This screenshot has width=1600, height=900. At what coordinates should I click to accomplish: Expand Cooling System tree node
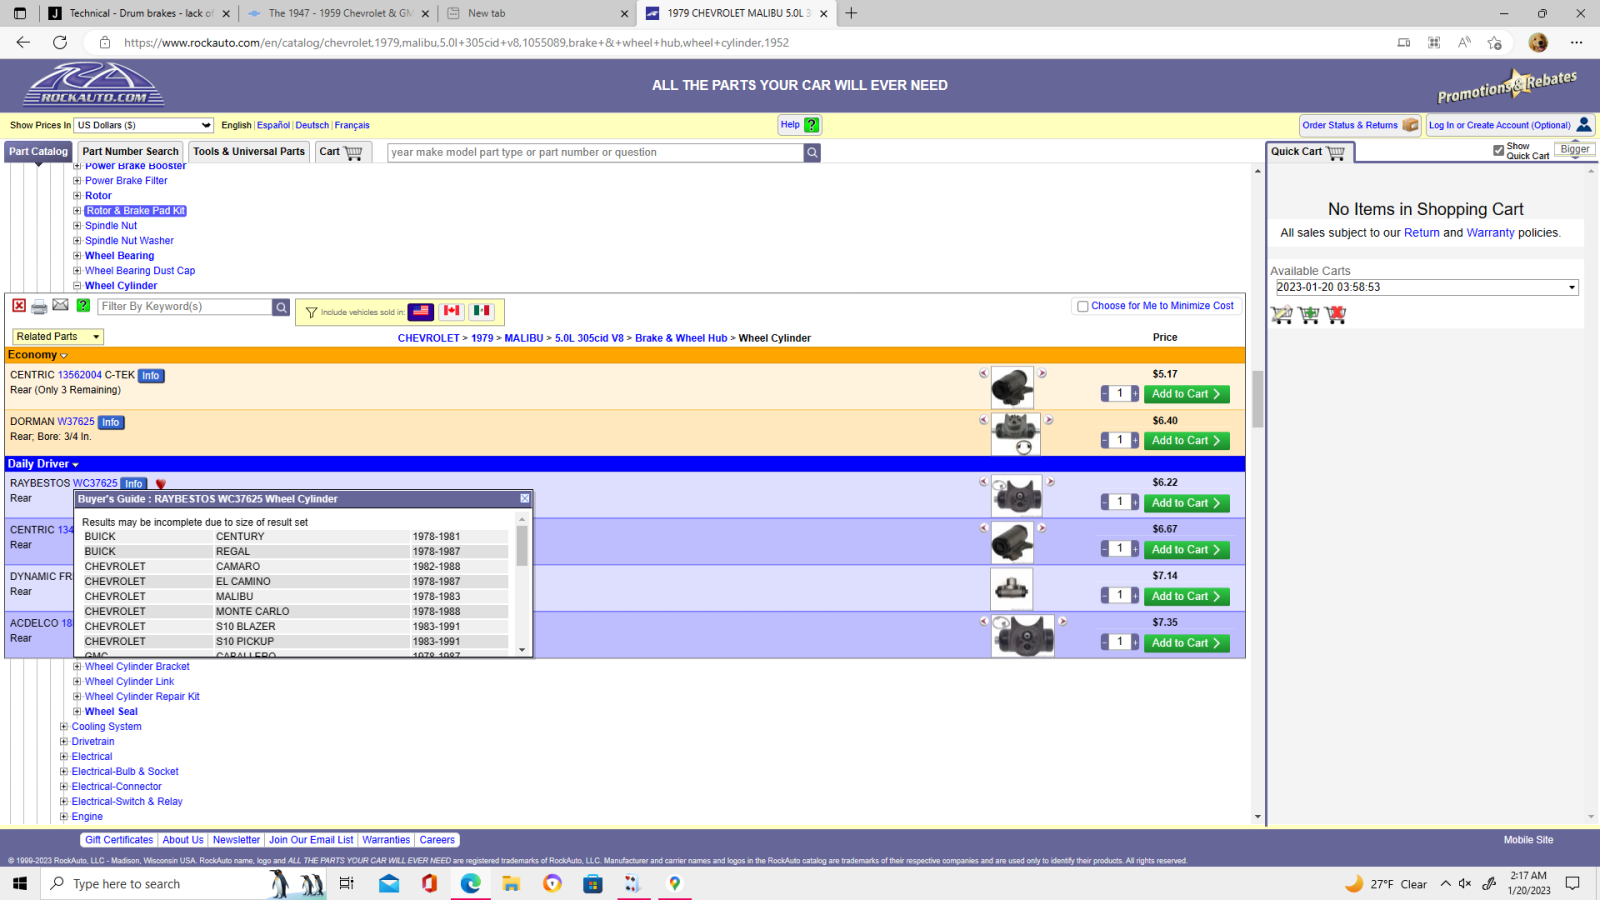[64, 727]
